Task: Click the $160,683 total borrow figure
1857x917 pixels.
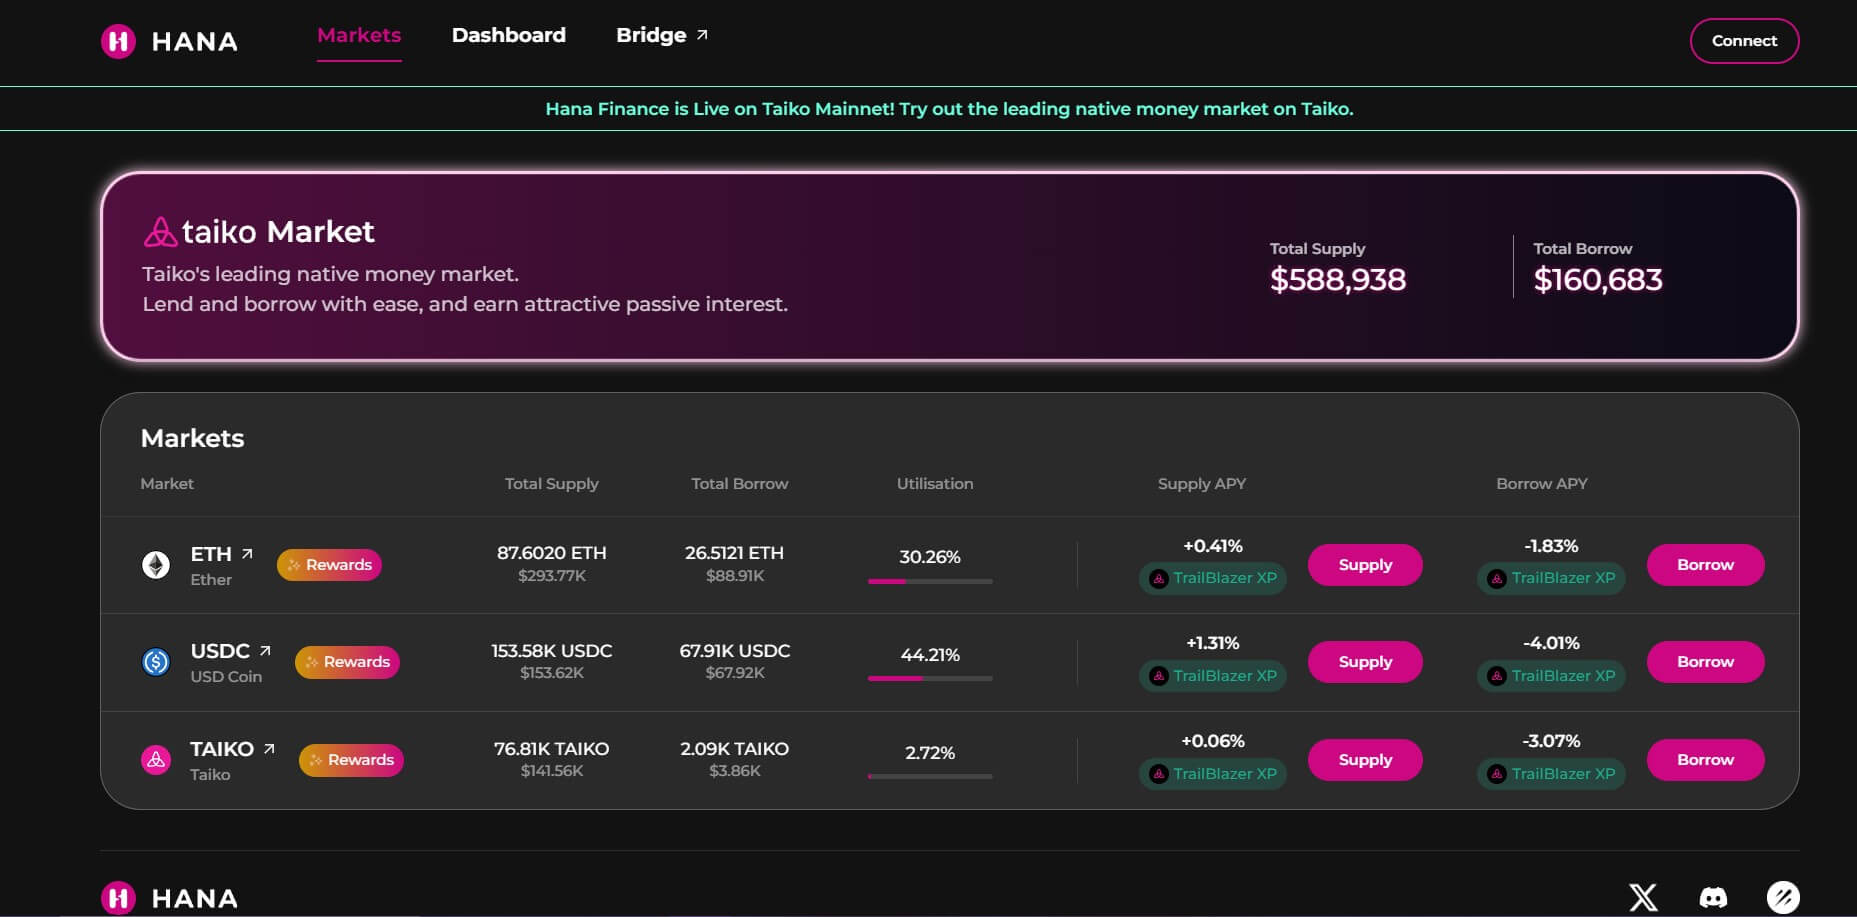Action: (1598, 280)
